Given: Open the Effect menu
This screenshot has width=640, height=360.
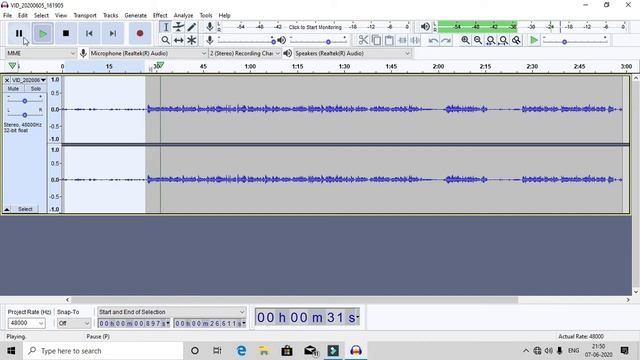Looking at the screenshot, I should tap(160, 15).
